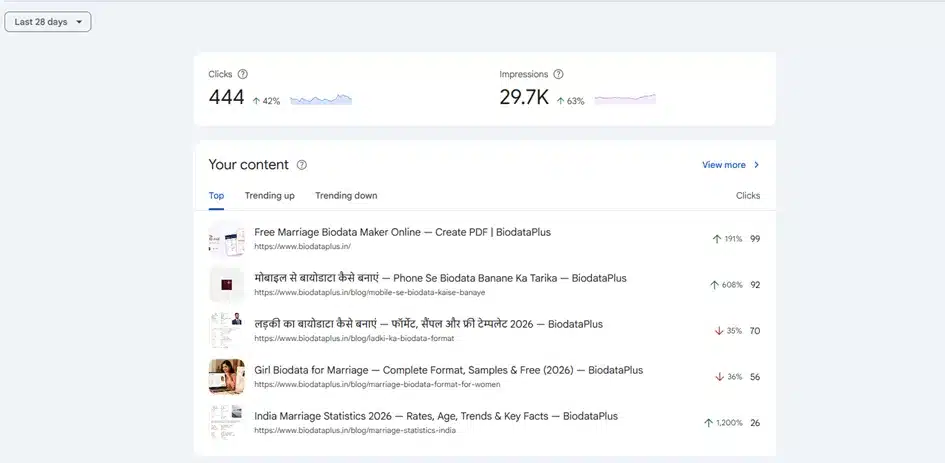945x463 pixels.
Task: Click the Impressions metric label
Action: [524, 74]
